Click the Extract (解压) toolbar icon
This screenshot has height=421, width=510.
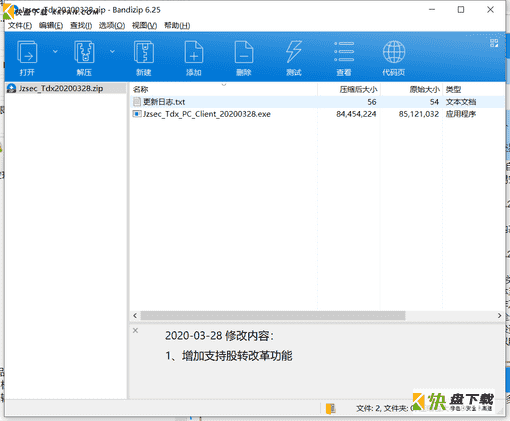point(84,52)
